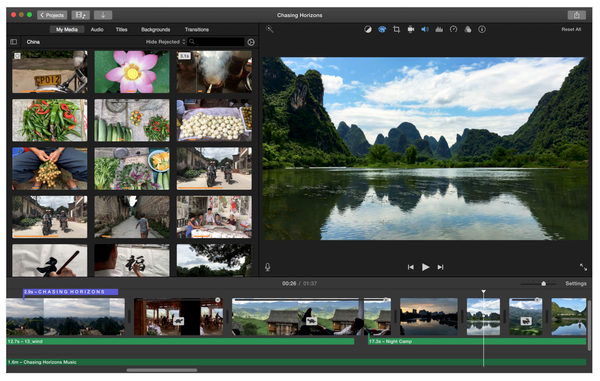Play the movie in the viewer
This screenshot has width=600, height=381.
(x=425, y=267)
